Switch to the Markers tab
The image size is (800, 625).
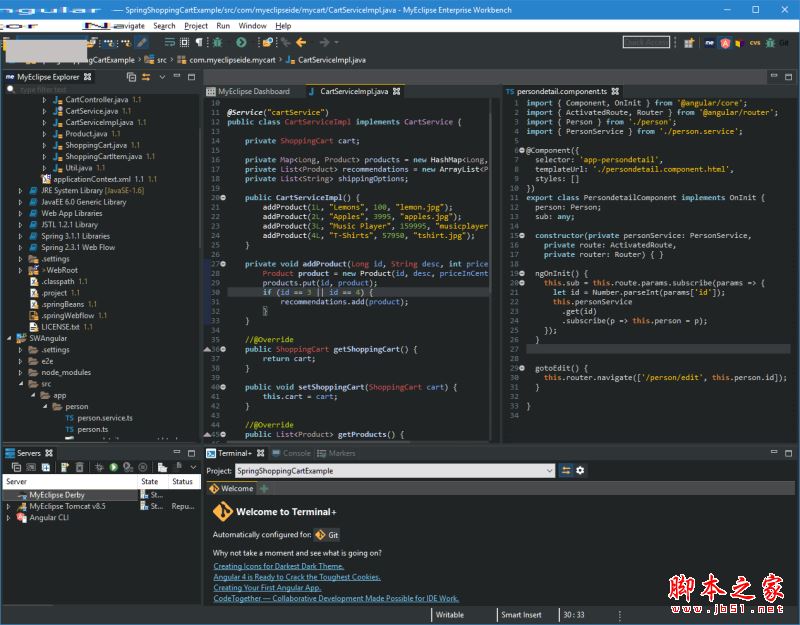coord(336,453)
